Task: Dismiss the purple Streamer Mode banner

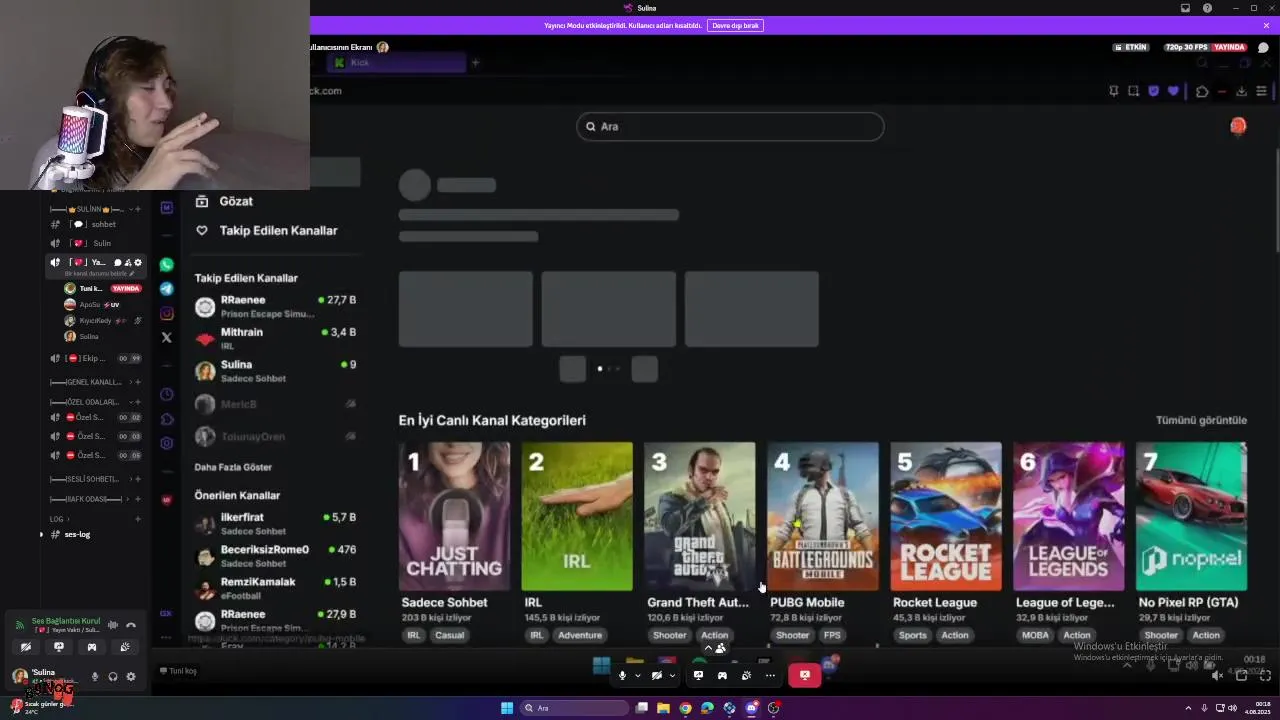Action: click(x=1266, y=25)
